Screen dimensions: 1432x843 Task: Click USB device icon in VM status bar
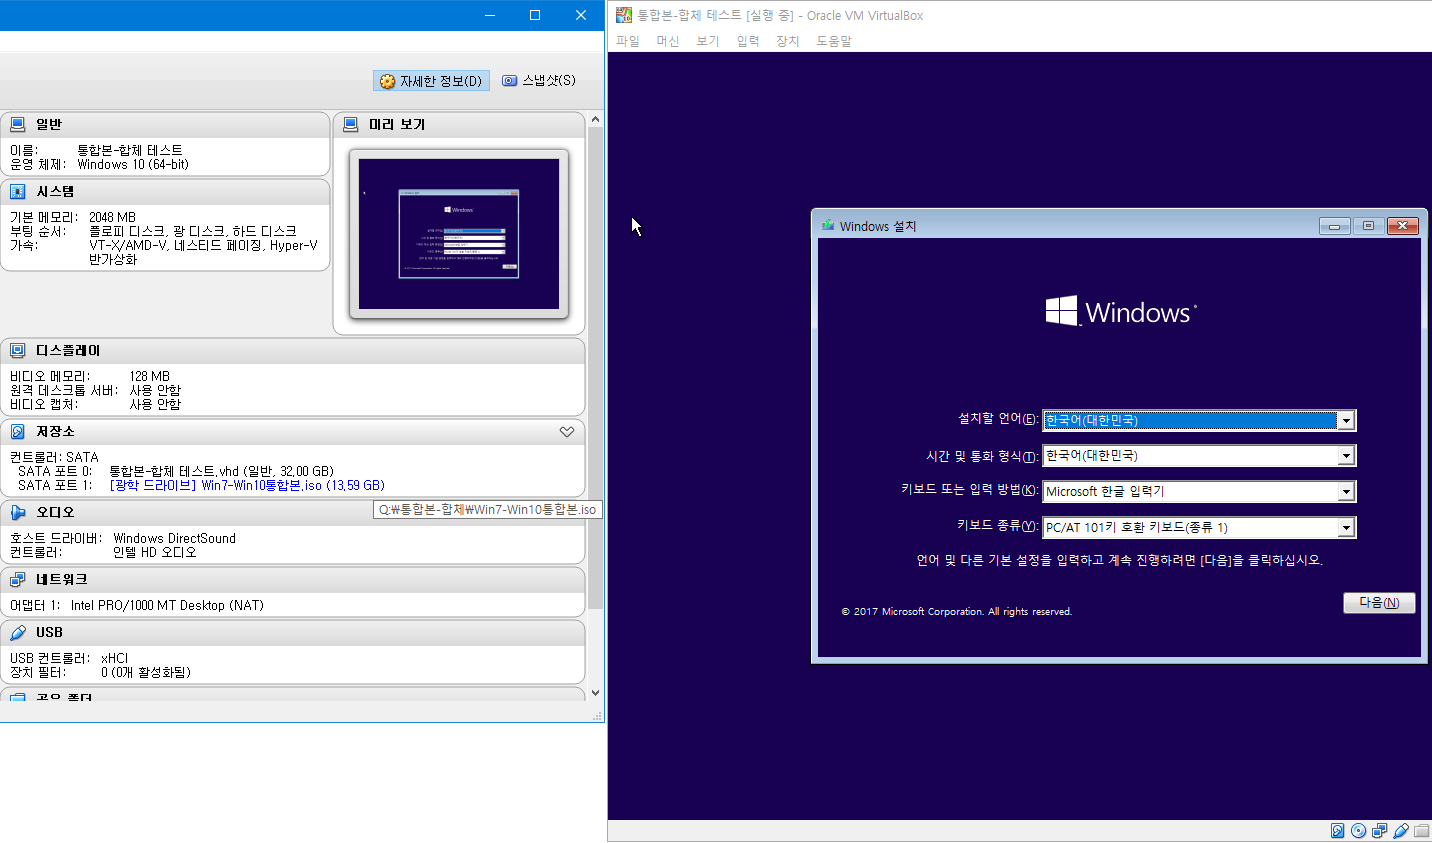1401,831
